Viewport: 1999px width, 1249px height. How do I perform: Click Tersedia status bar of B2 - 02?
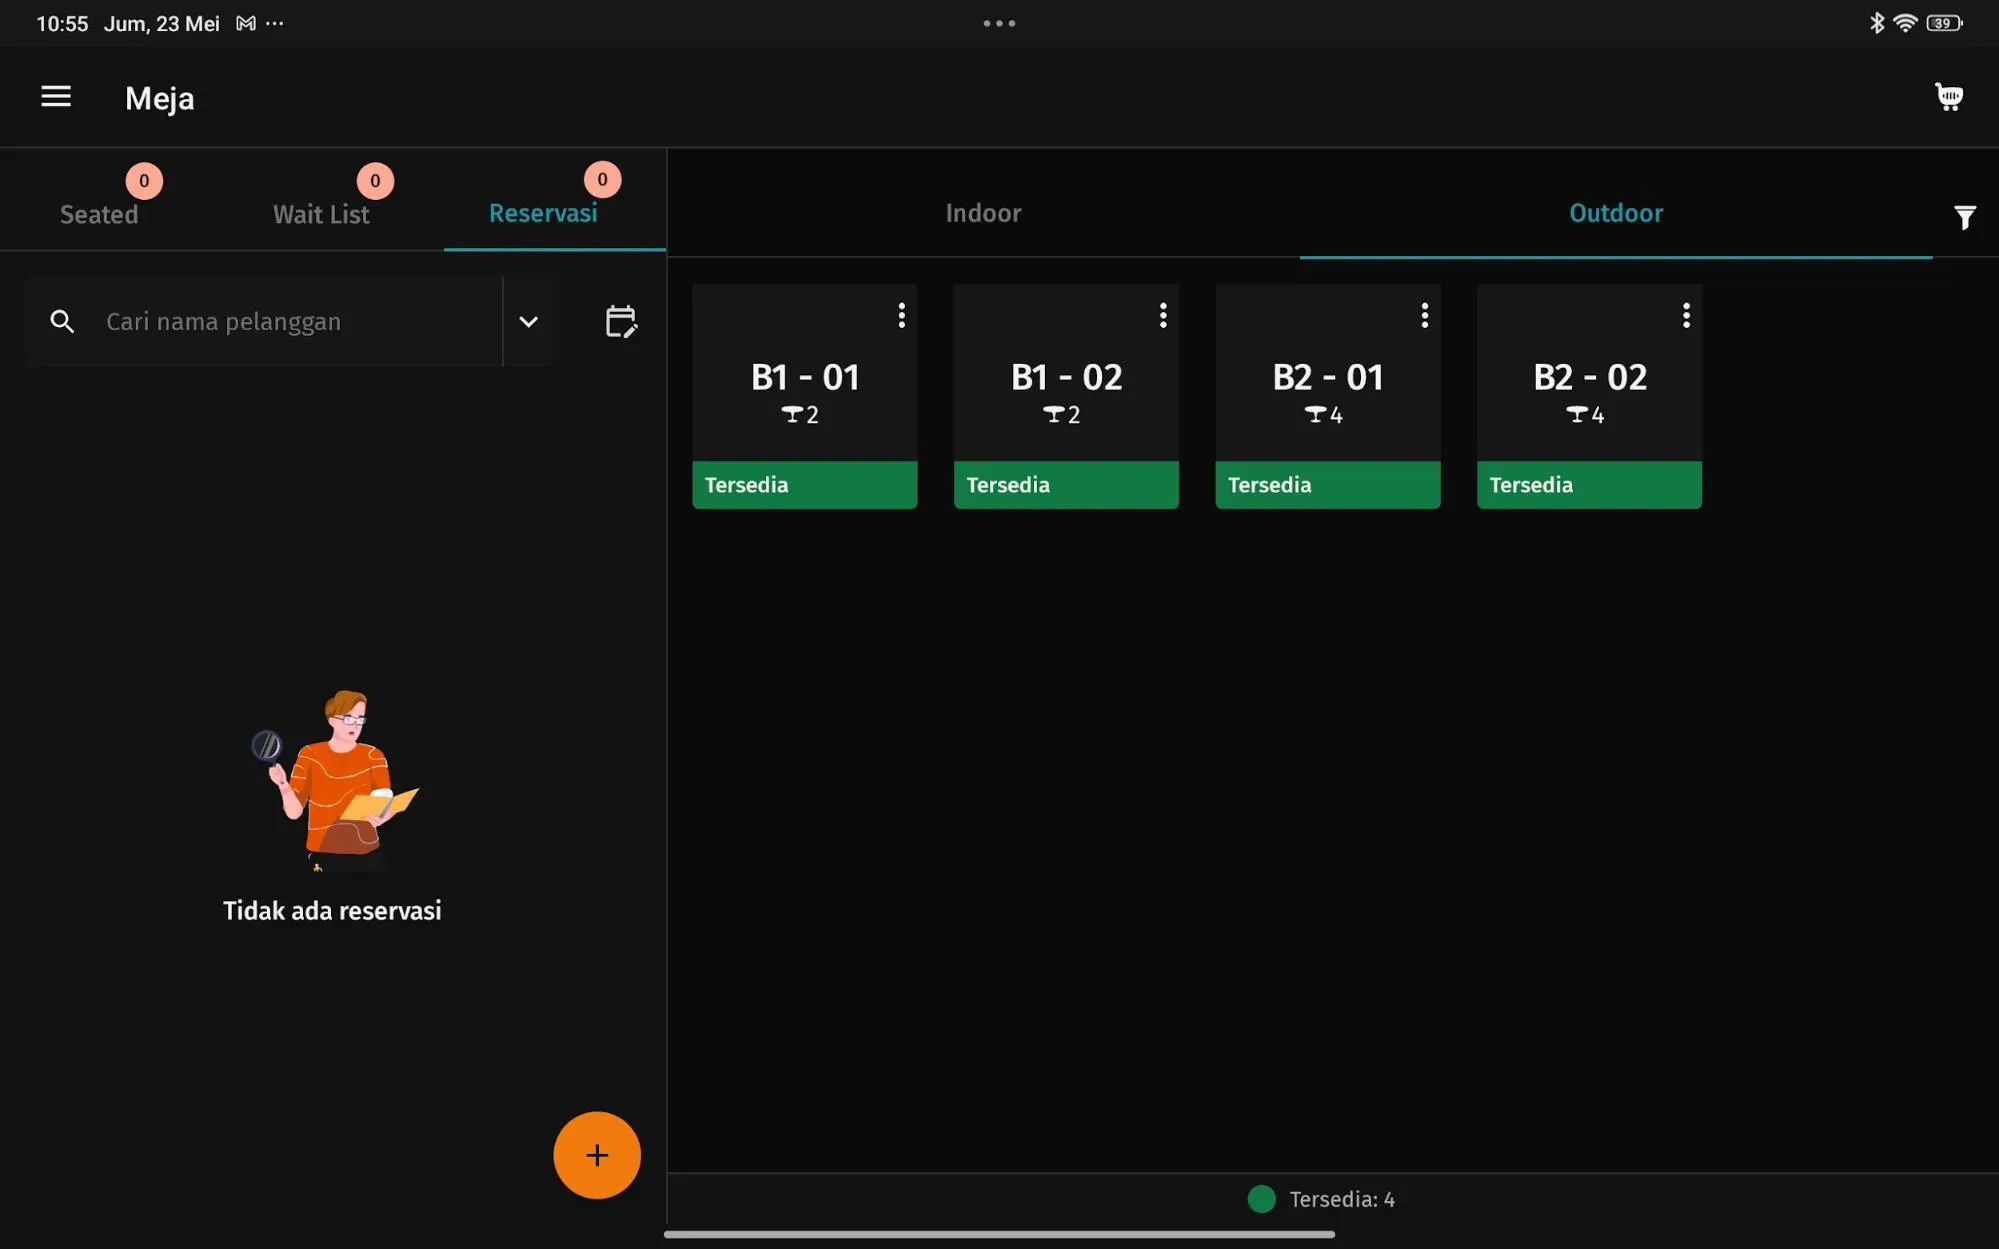pos(1589,485)
